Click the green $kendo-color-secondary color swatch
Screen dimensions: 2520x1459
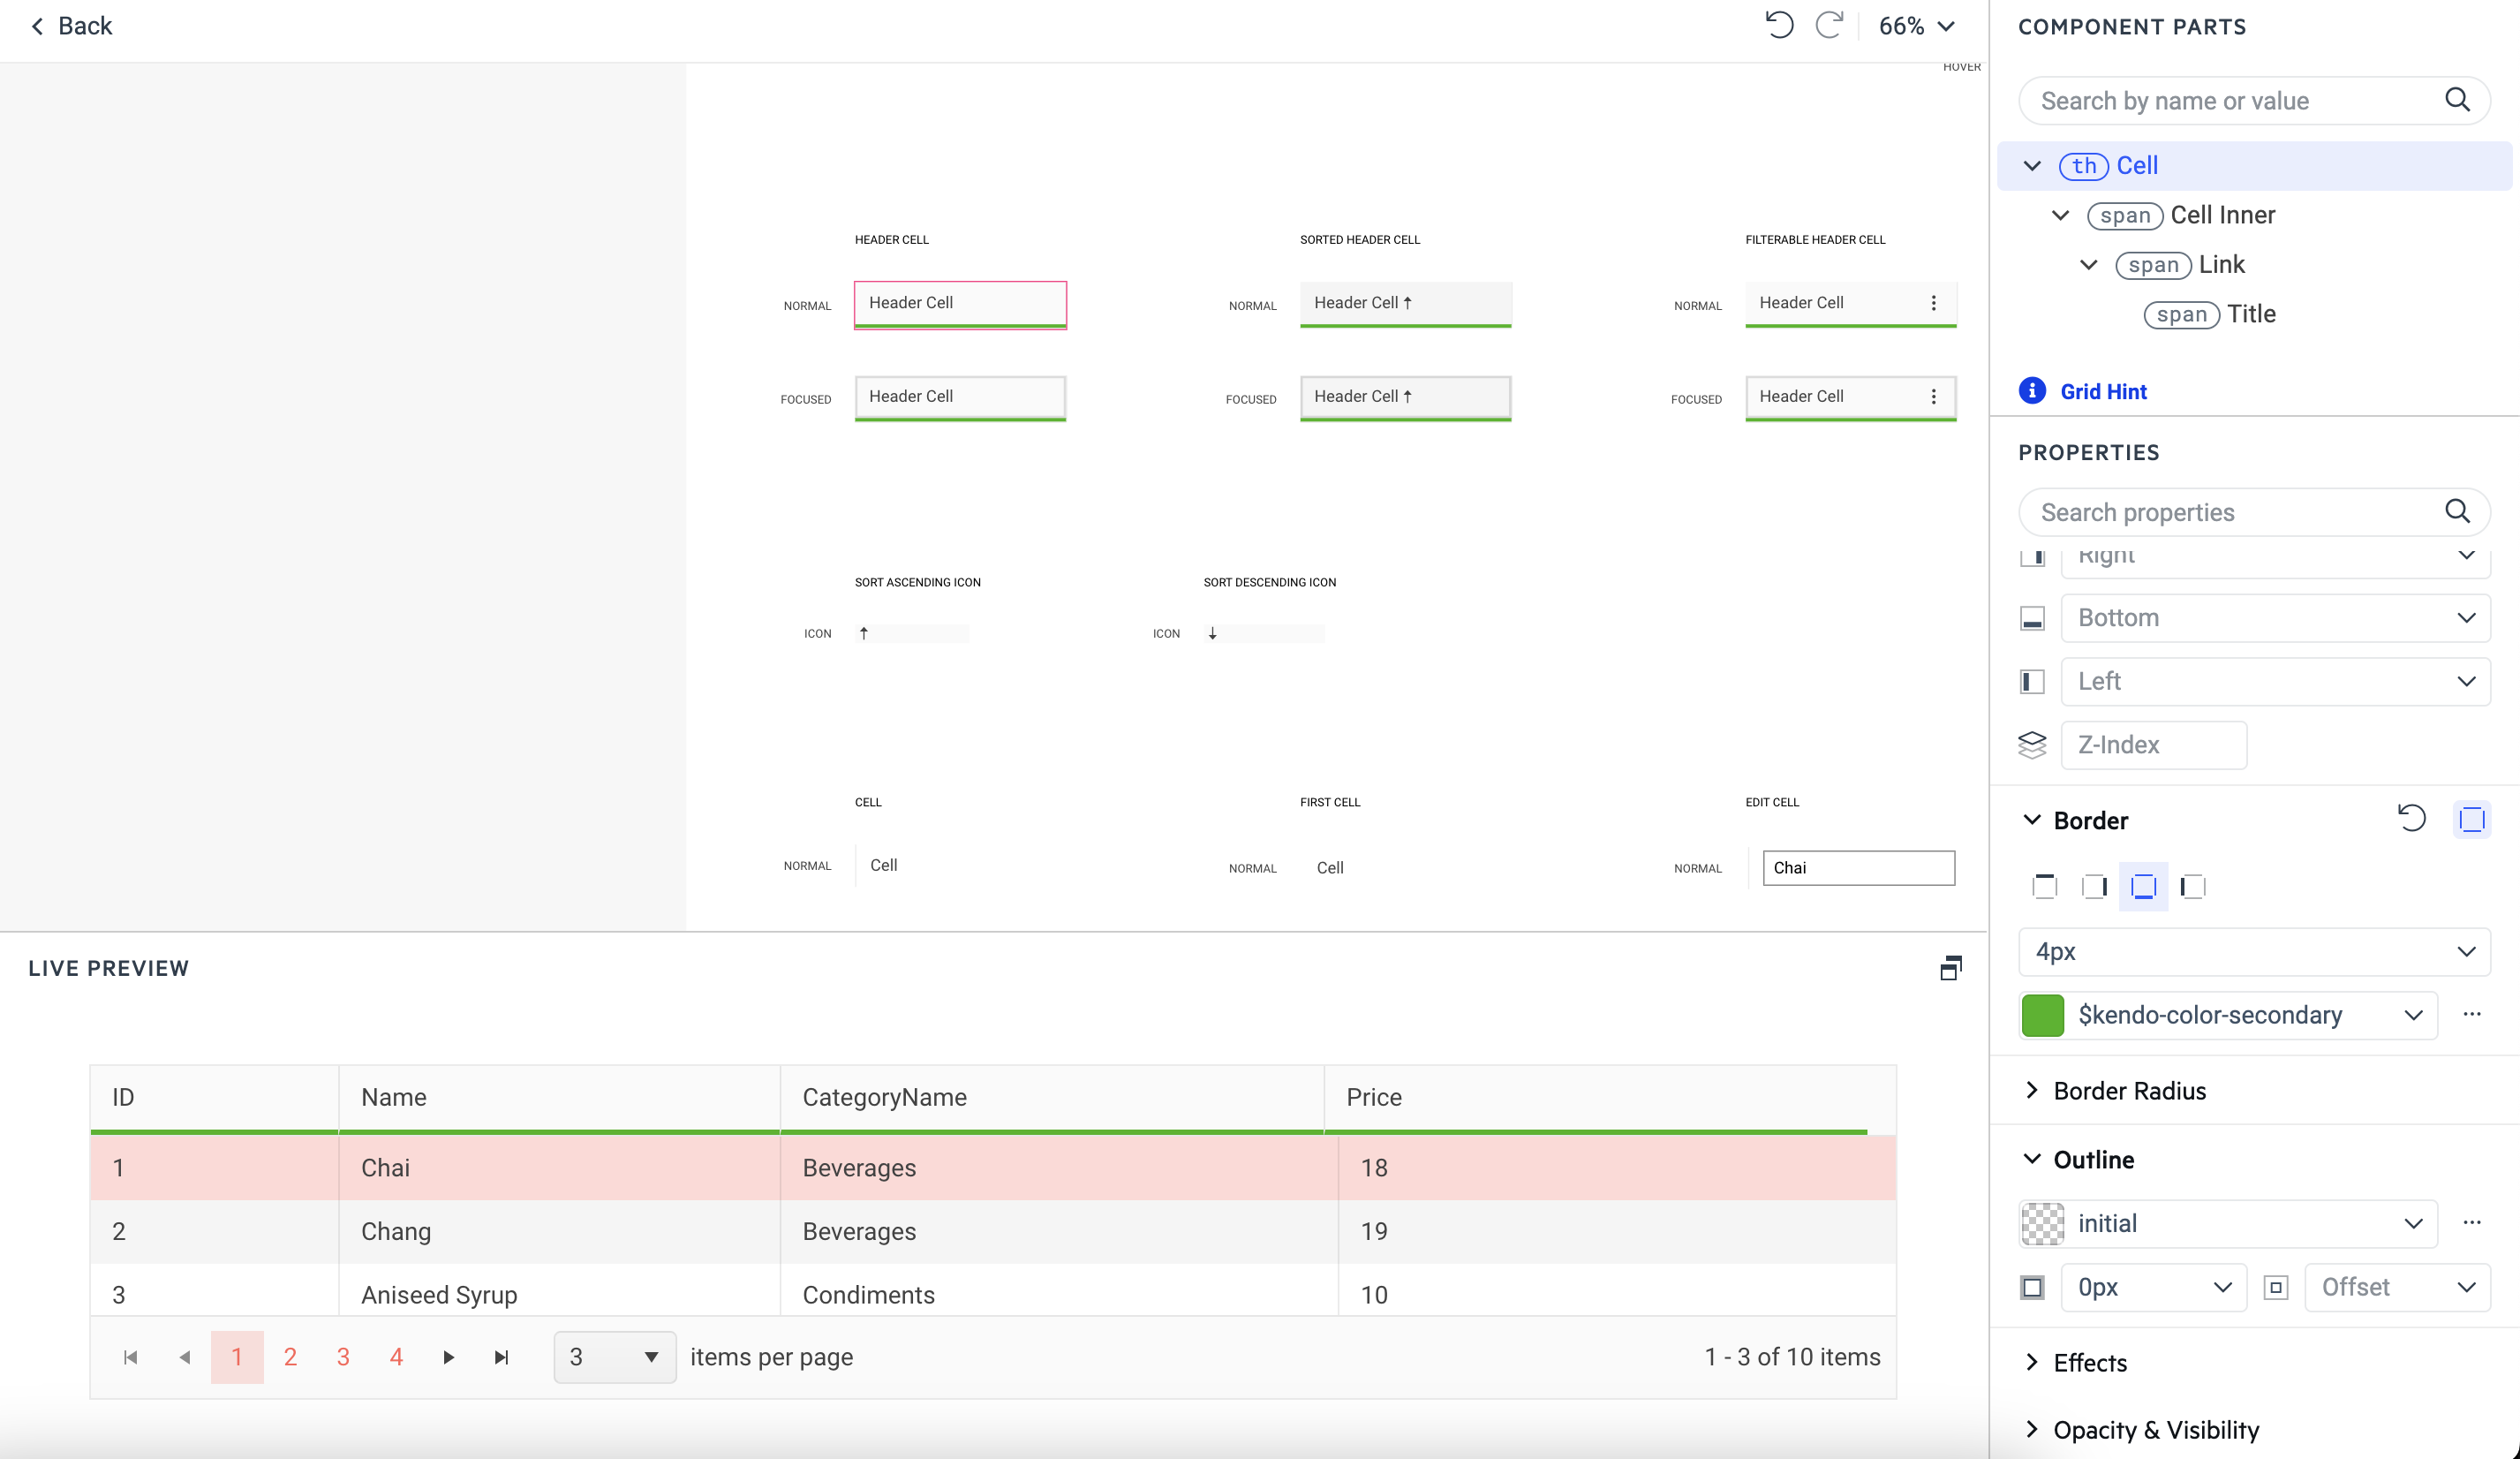click(x=2043, y=1015)
